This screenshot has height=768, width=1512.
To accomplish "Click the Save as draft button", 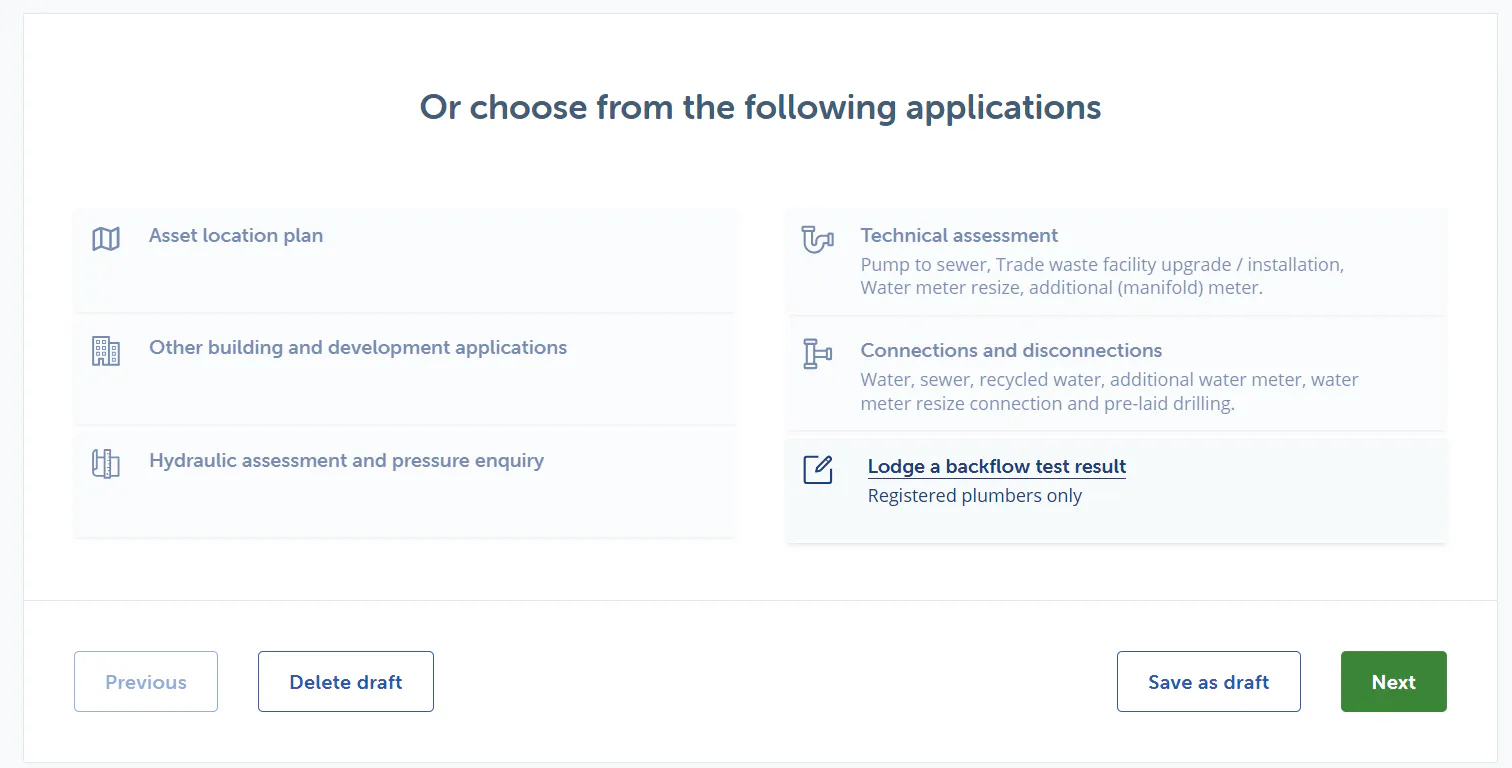I will pos(1209,682).
